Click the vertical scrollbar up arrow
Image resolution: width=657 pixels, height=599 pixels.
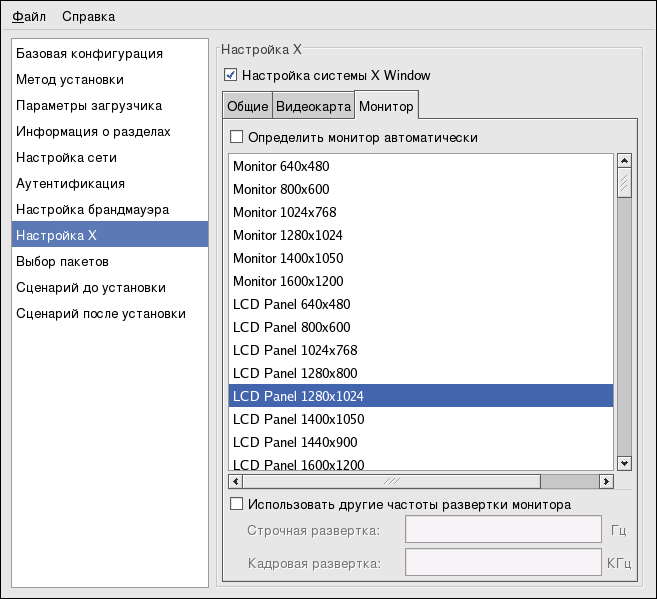(624, 160)
